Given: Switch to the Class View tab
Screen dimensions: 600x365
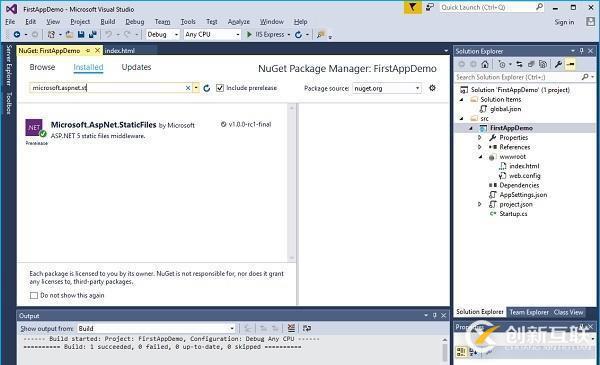Looking at the screenshot, I should click(x=568, y=312).
